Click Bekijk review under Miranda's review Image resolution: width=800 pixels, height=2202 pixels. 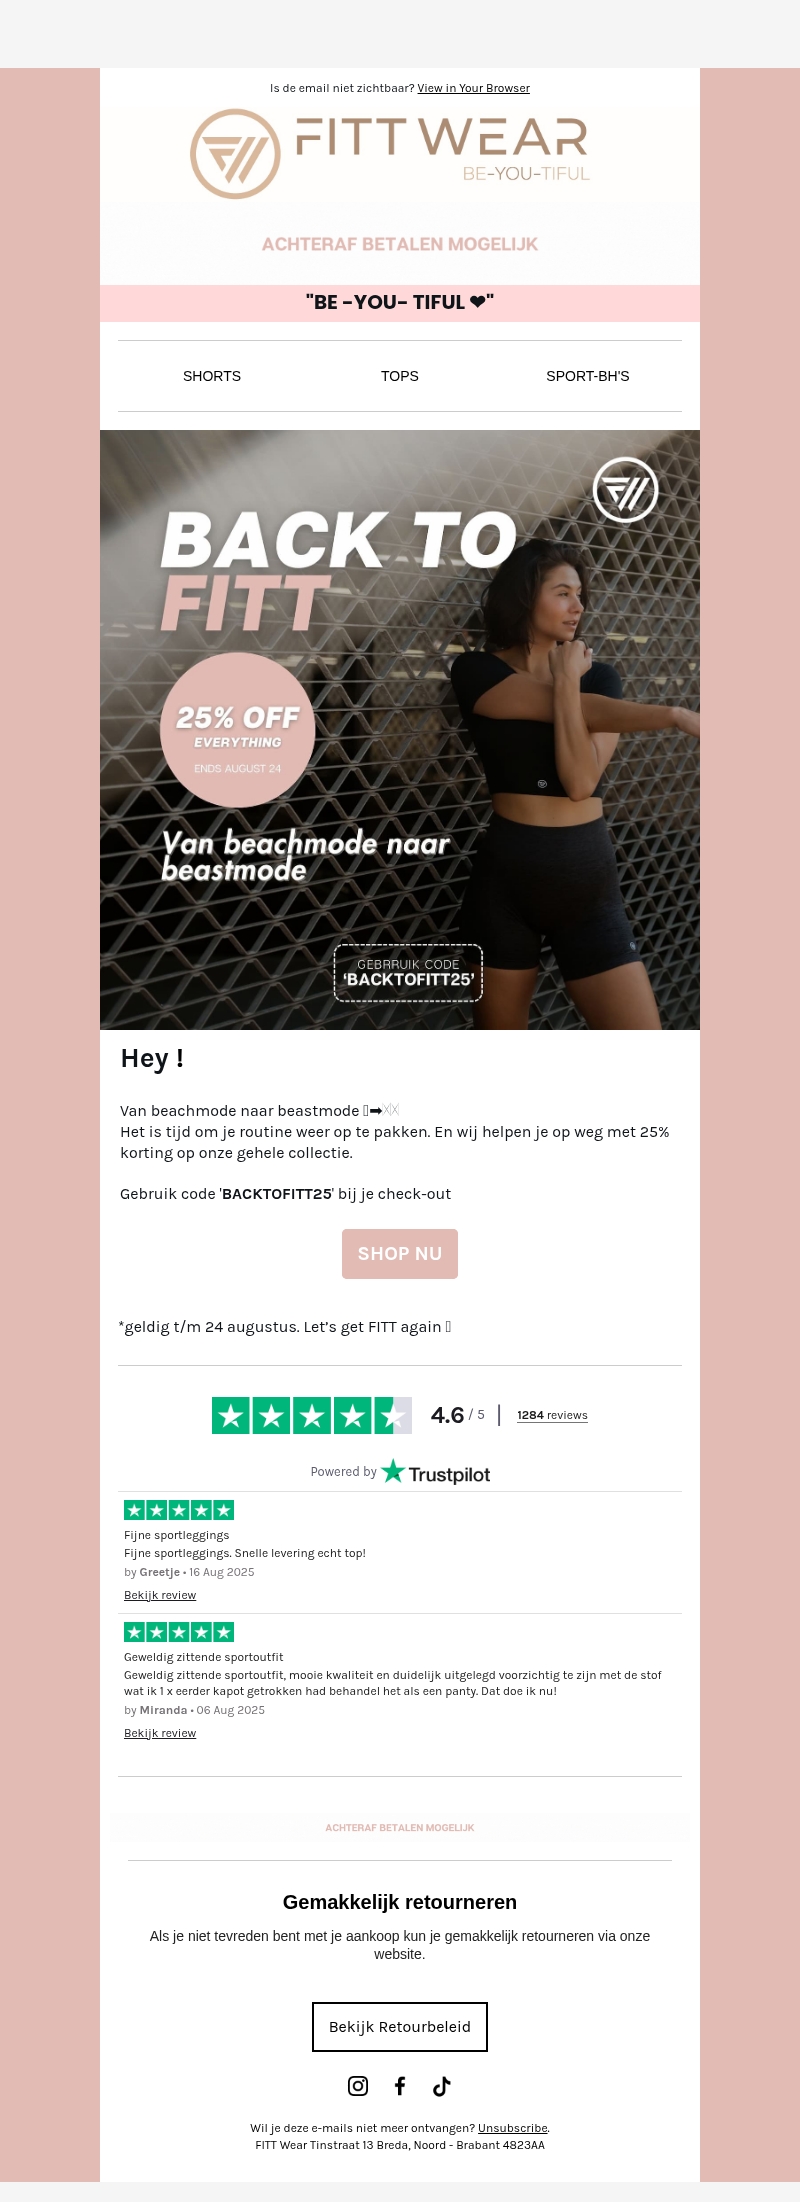(x=160, y=1733)
